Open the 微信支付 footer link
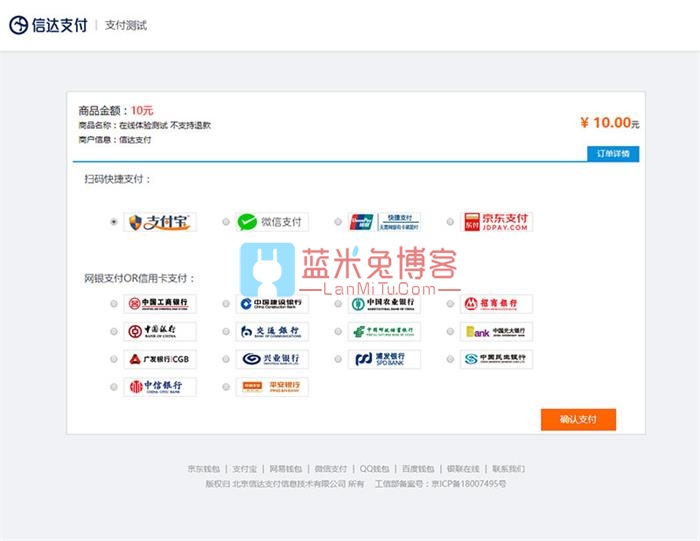This screenshot has height=541, width=700. click(x=331, y=469)
